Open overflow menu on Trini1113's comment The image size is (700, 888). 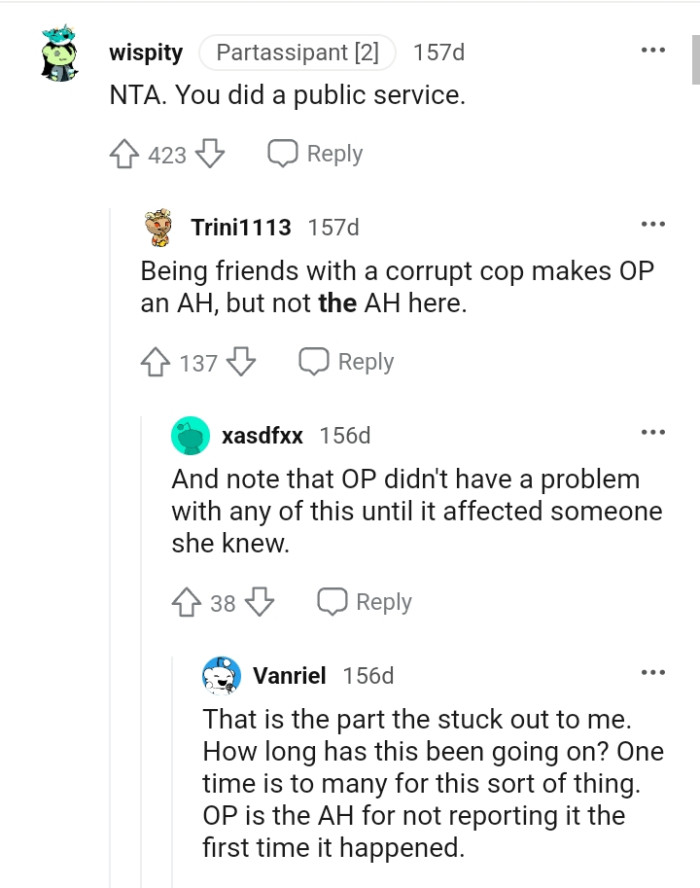pos(653,222)
